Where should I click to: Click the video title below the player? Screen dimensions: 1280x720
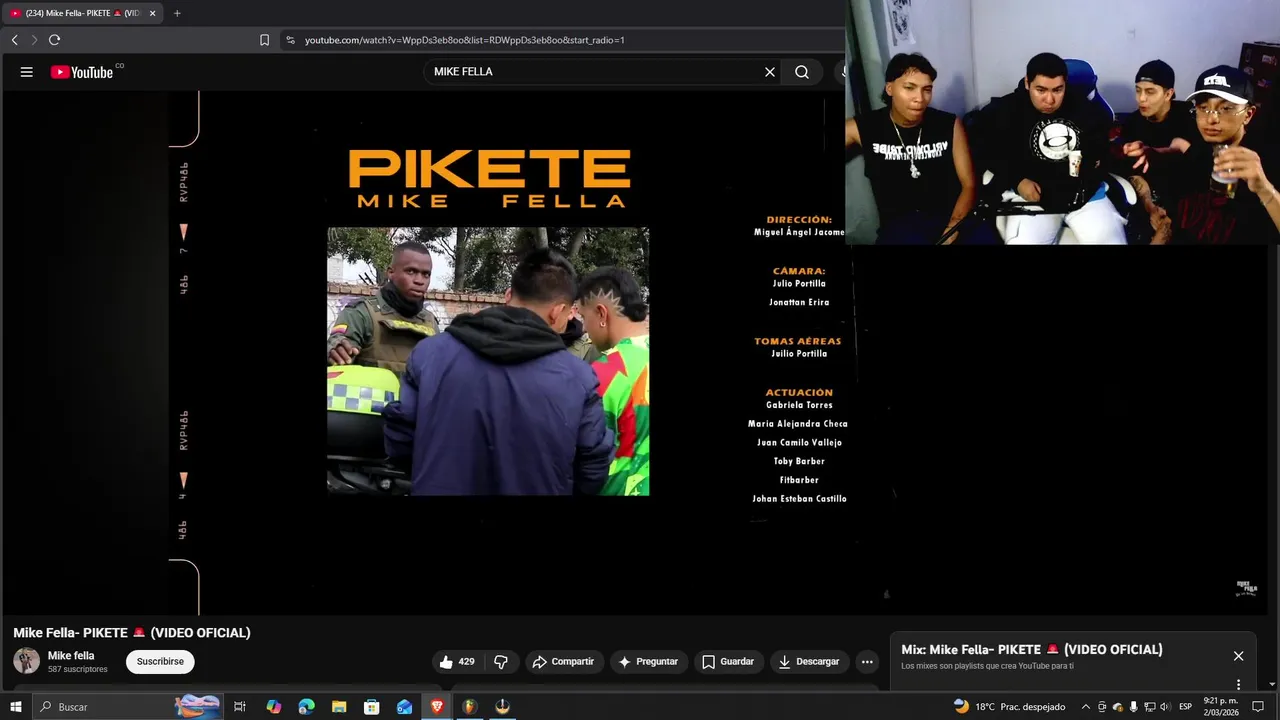click(132, 633)
